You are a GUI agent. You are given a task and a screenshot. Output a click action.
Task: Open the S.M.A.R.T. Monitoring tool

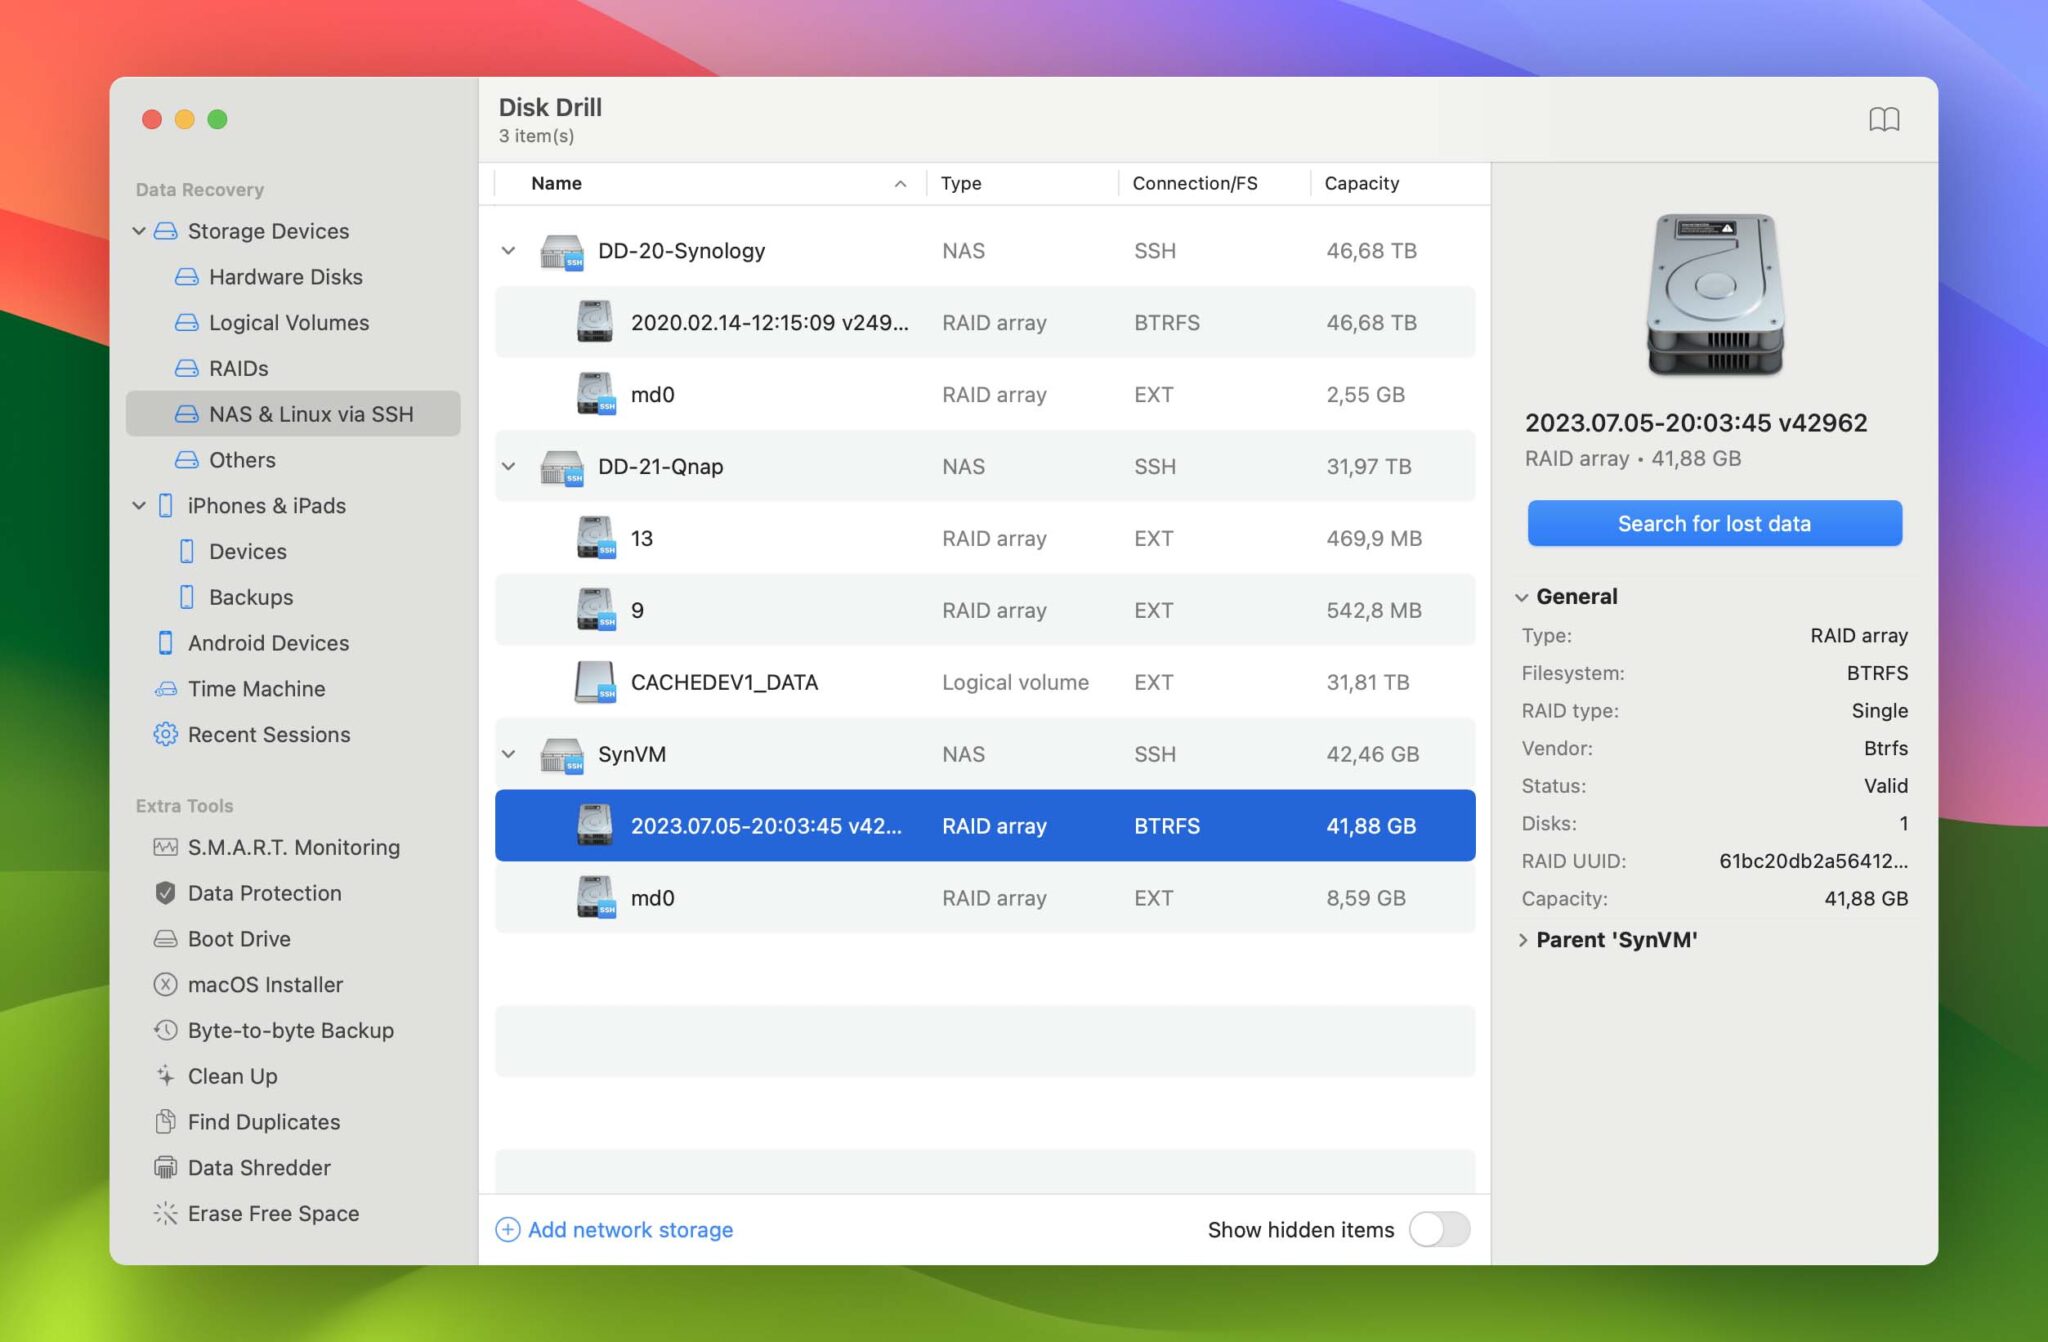(294, 847)
